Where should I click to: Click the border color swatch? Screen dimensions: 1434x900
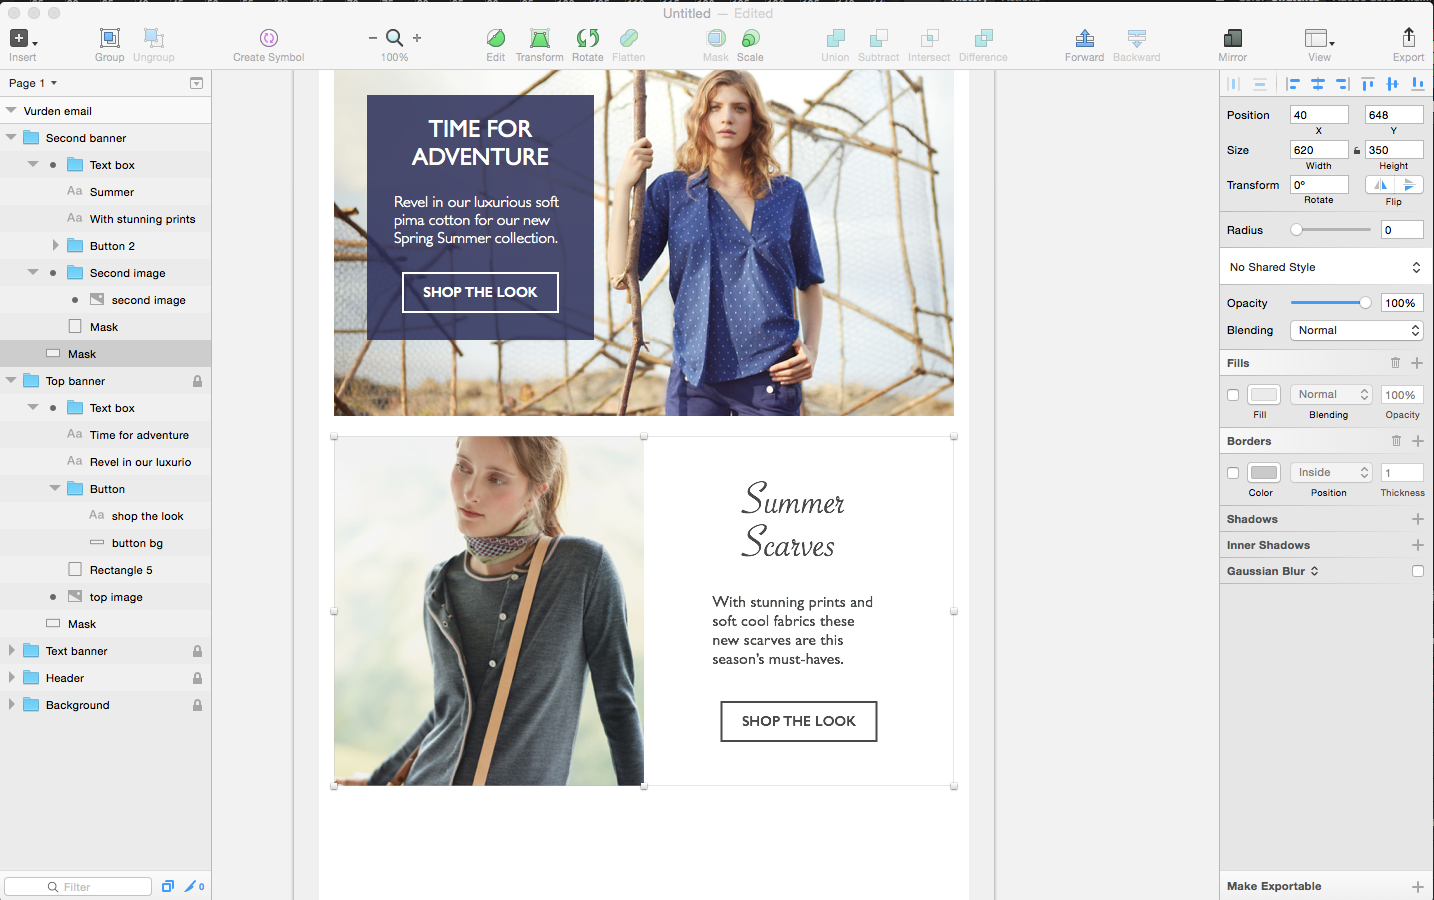coord(1264,473)
